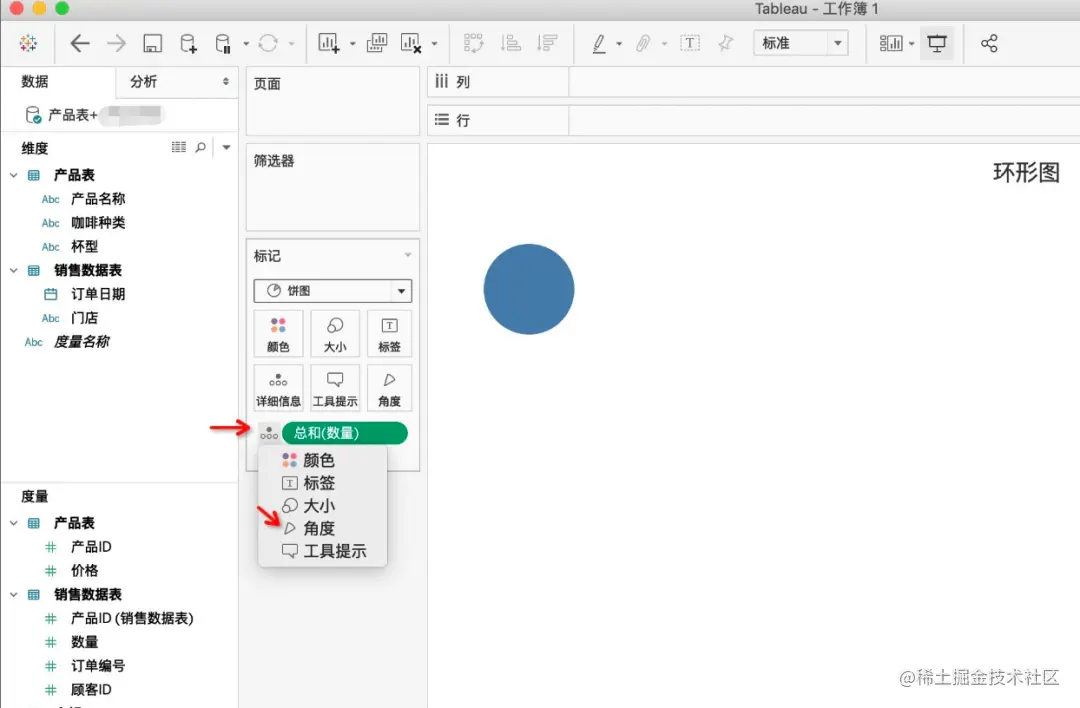This screenshot has width=1080, height=708.
Task: Open the new worksheet dropdown arrow
Action: coord(353,44)
